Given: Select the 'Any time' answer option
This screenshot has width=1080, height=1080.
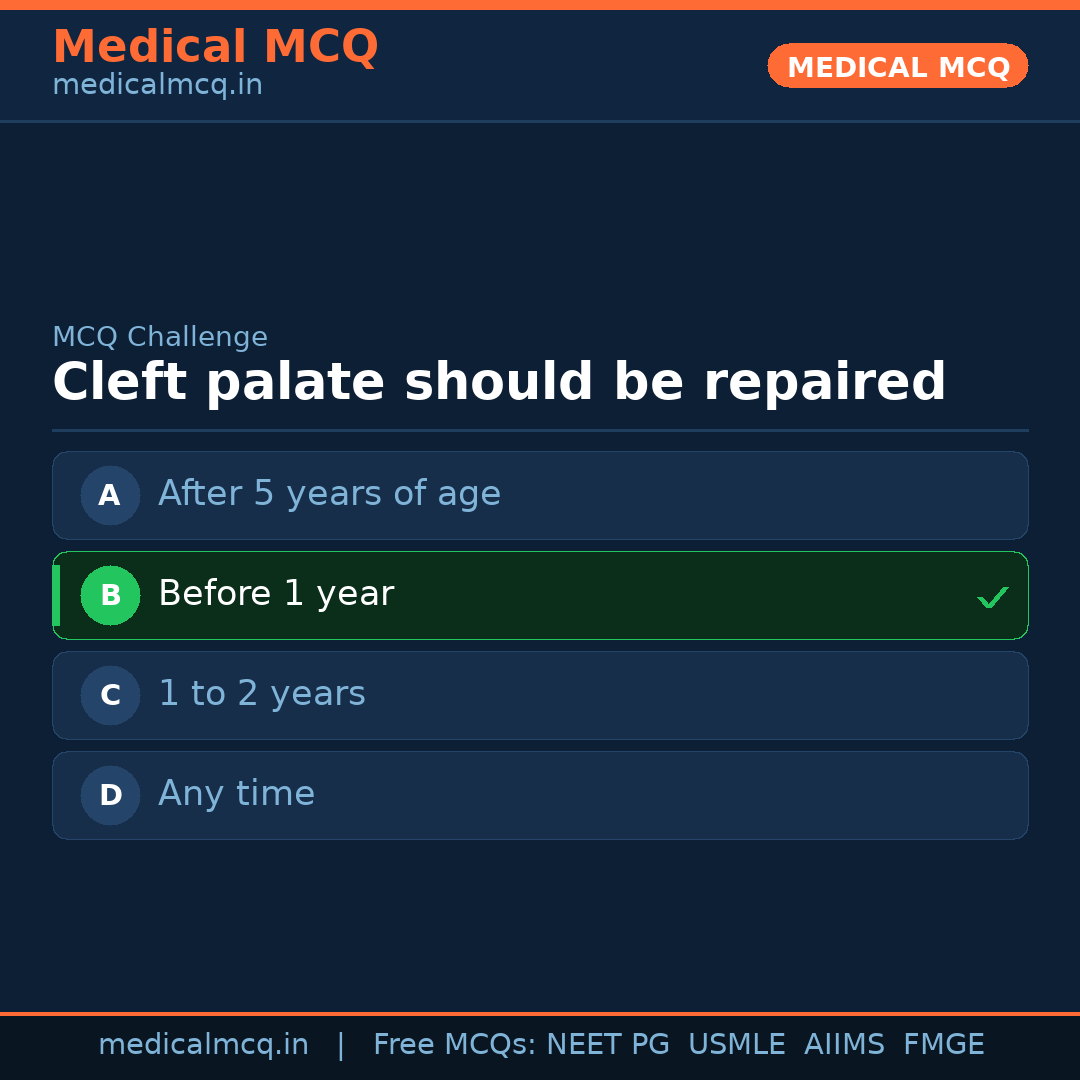Looking at the screenshot, I should (236, 794).
